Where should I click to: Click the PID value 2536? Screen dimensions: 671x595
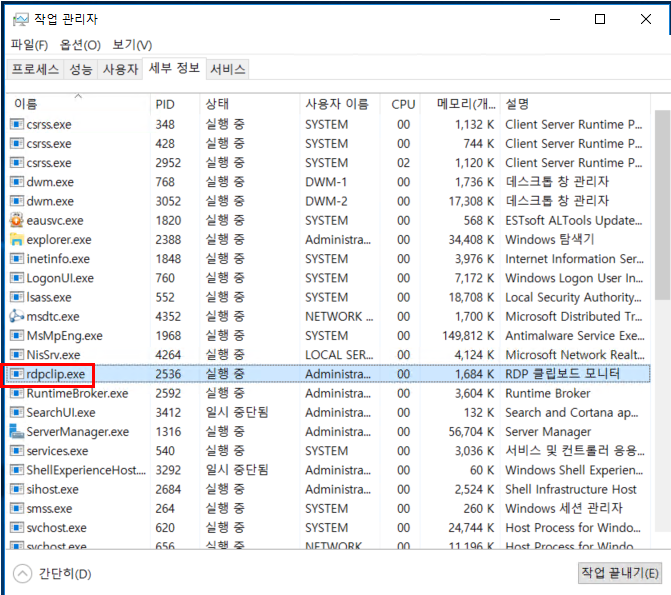168,374
